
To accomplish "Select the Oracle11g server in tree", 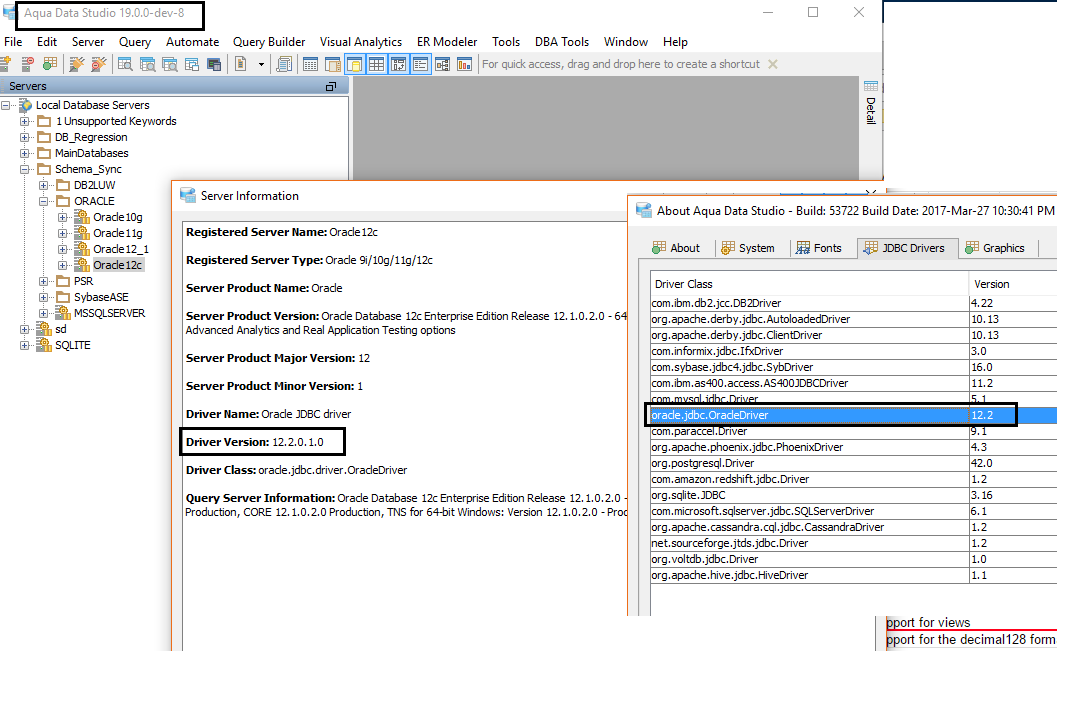I will point(118,233).
